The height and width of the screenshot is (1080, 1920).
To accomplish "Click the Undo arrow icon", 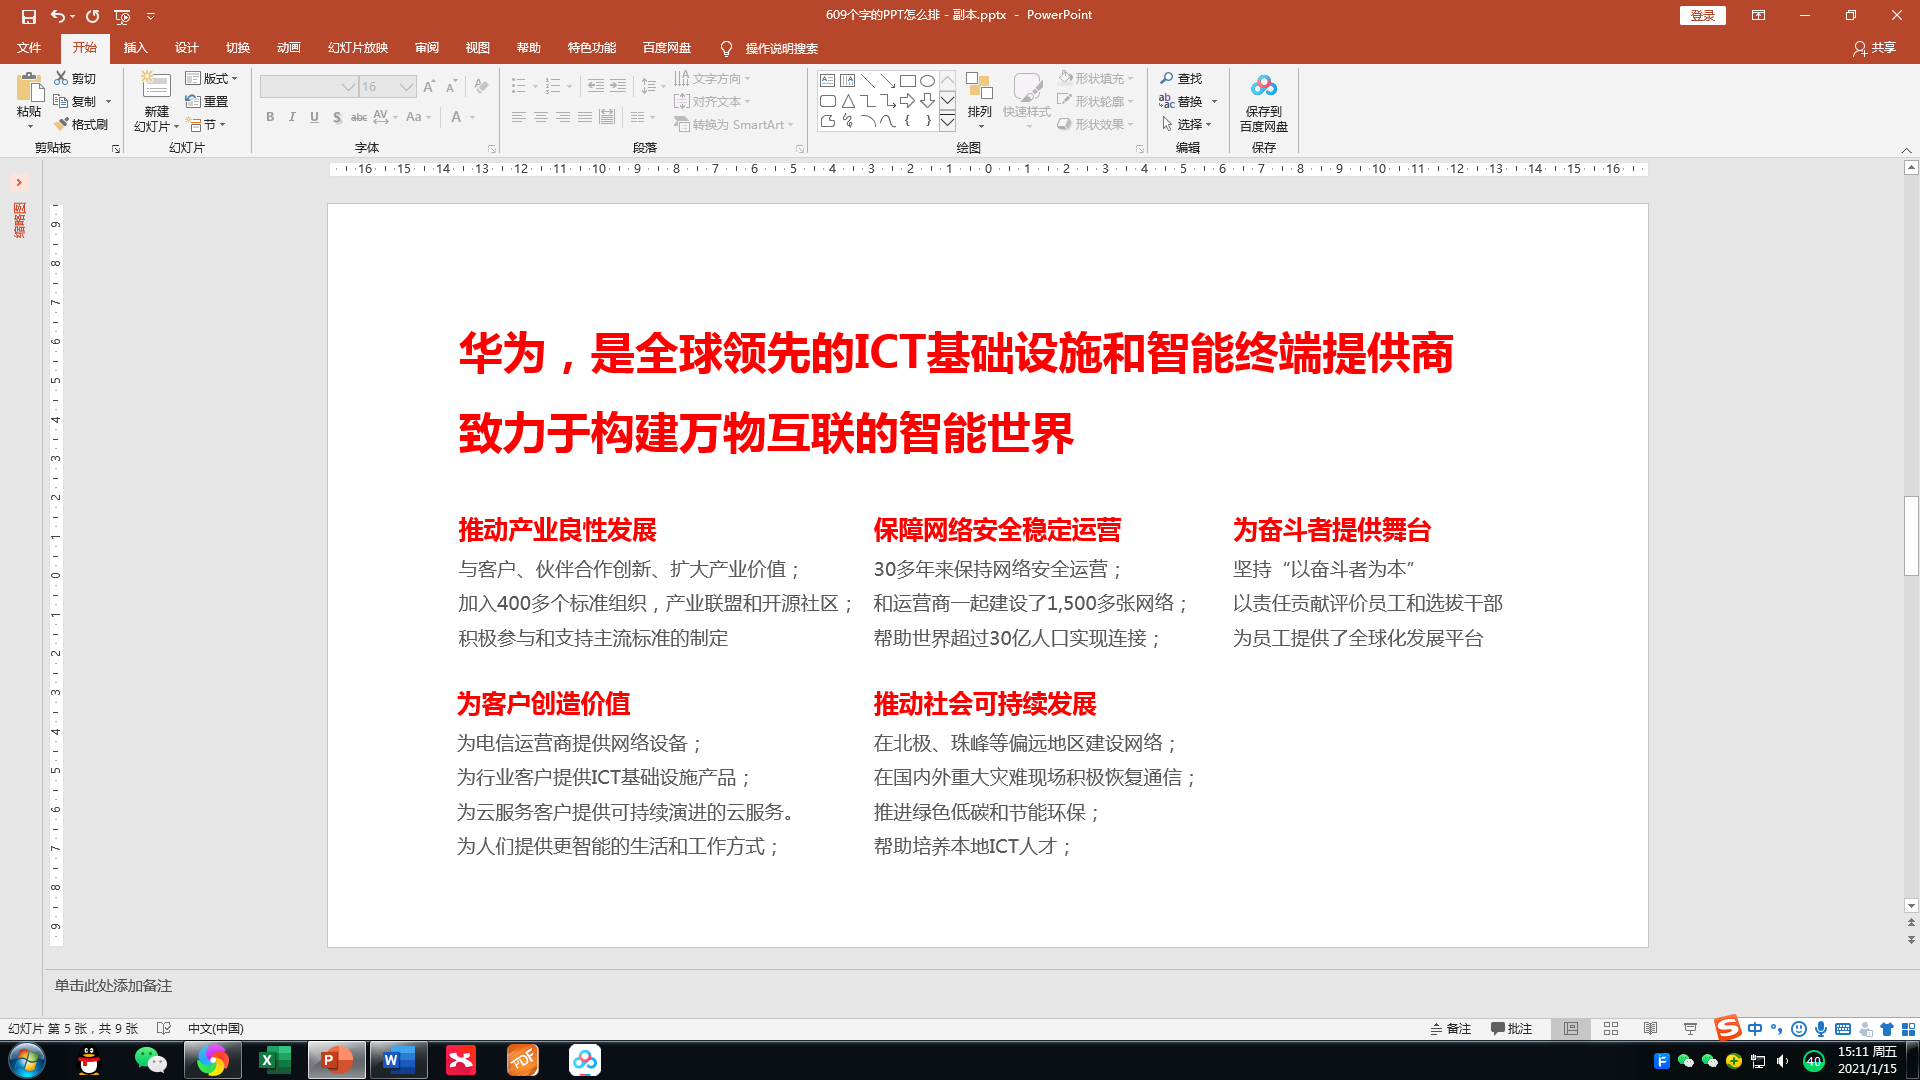I will point(58,16).
